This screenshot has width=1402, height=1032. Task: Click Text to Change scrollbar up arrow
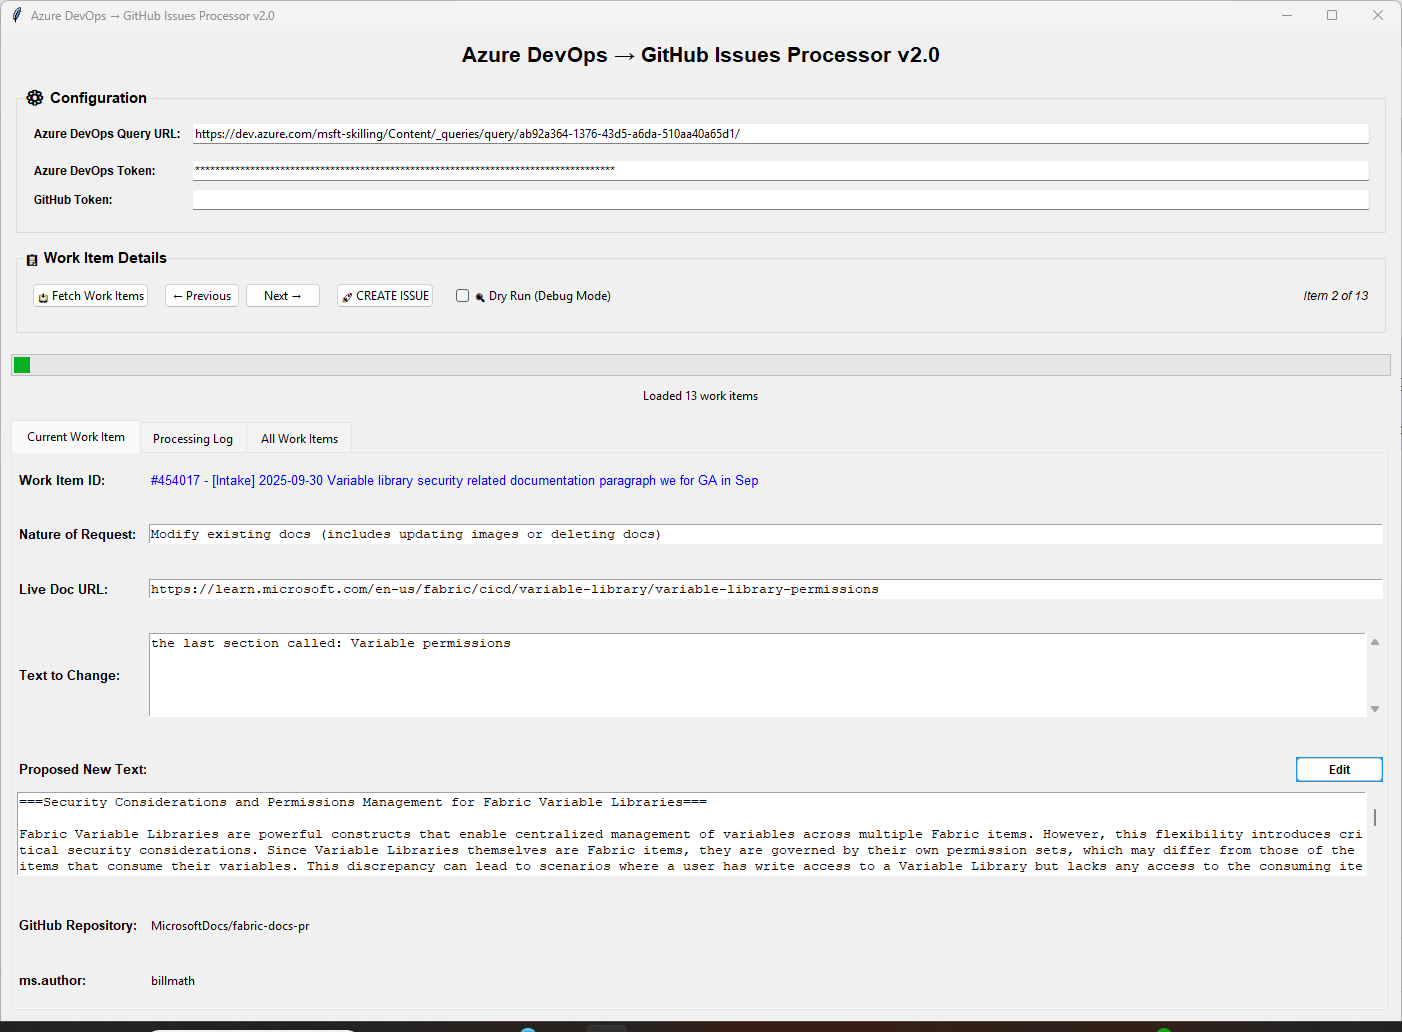coord(1375,642)
